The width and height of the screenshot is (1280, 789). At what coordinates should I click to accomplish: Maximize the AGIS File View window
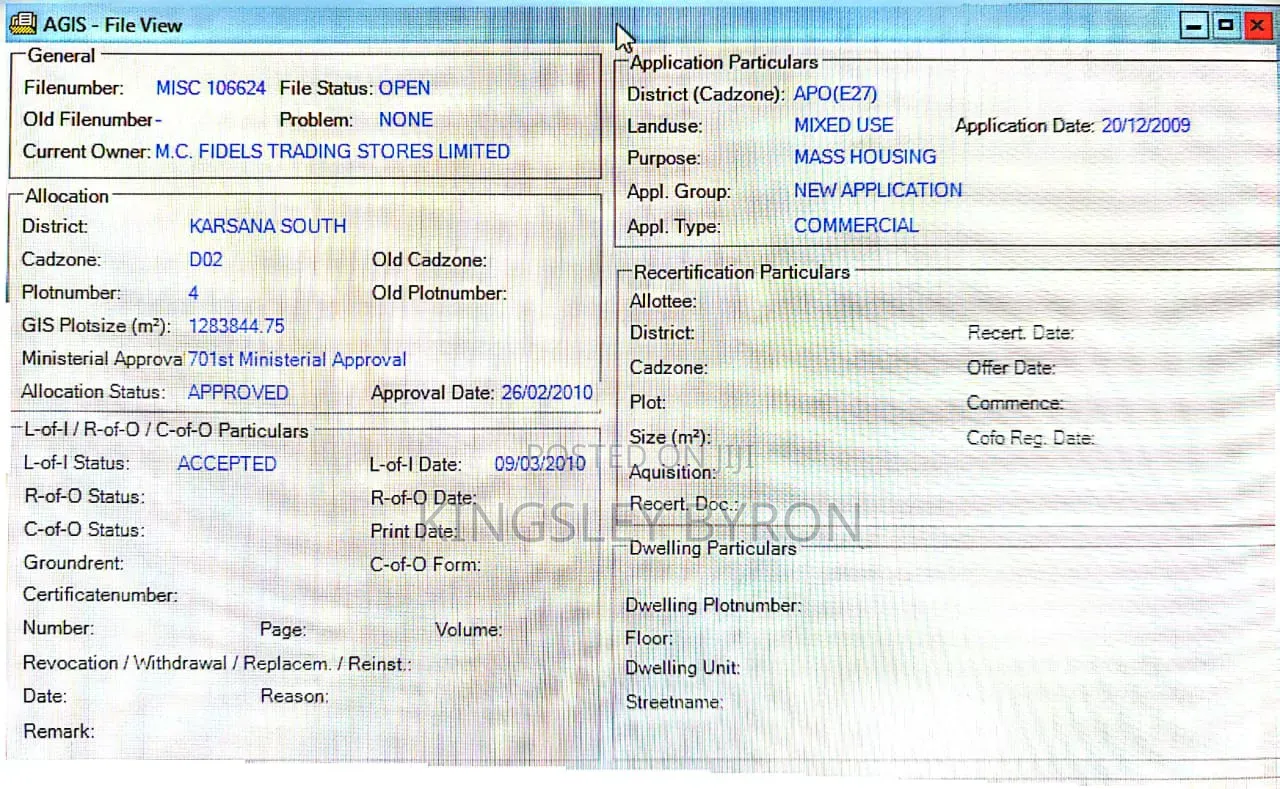1225,25
